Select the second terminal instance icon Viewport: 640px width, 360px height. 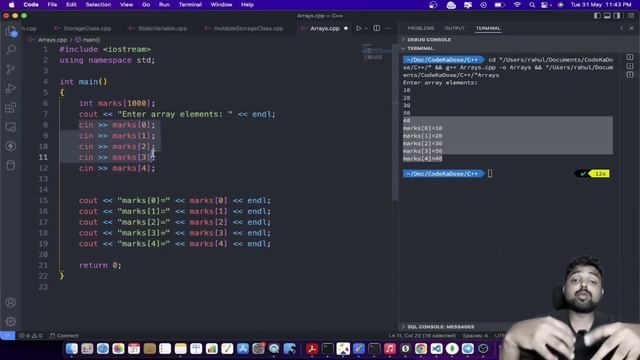click(x=630, y=66)
